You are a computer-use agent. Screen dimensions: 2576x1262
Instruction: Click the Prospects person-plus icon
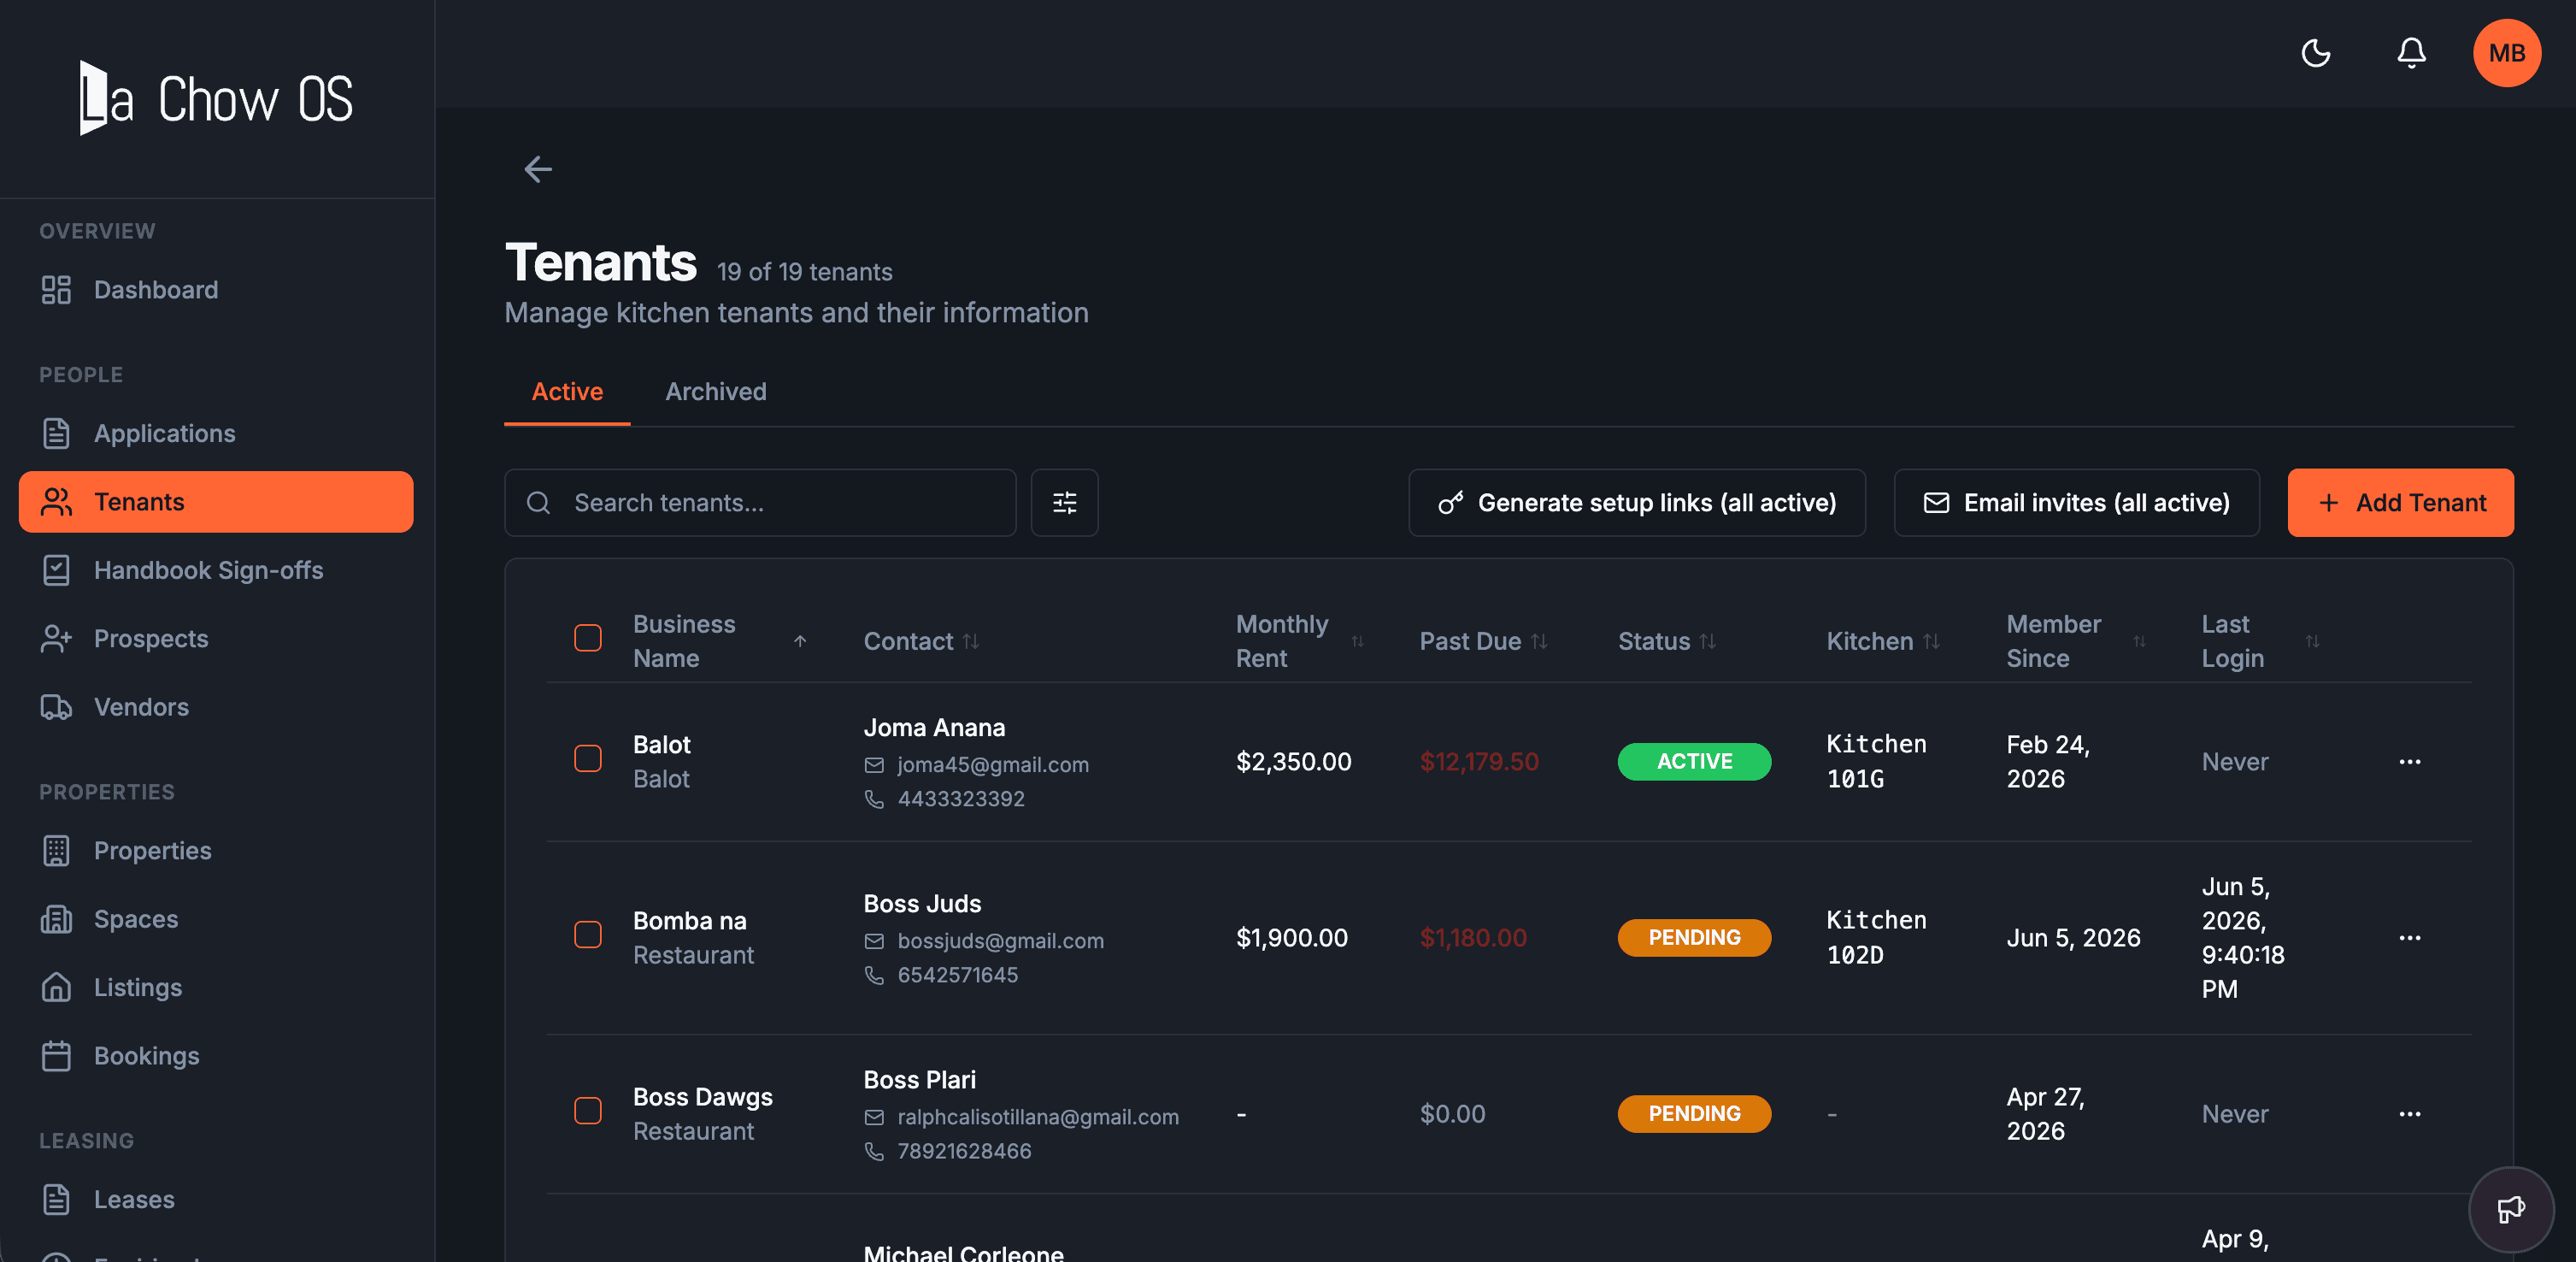[x=56, y=638]
